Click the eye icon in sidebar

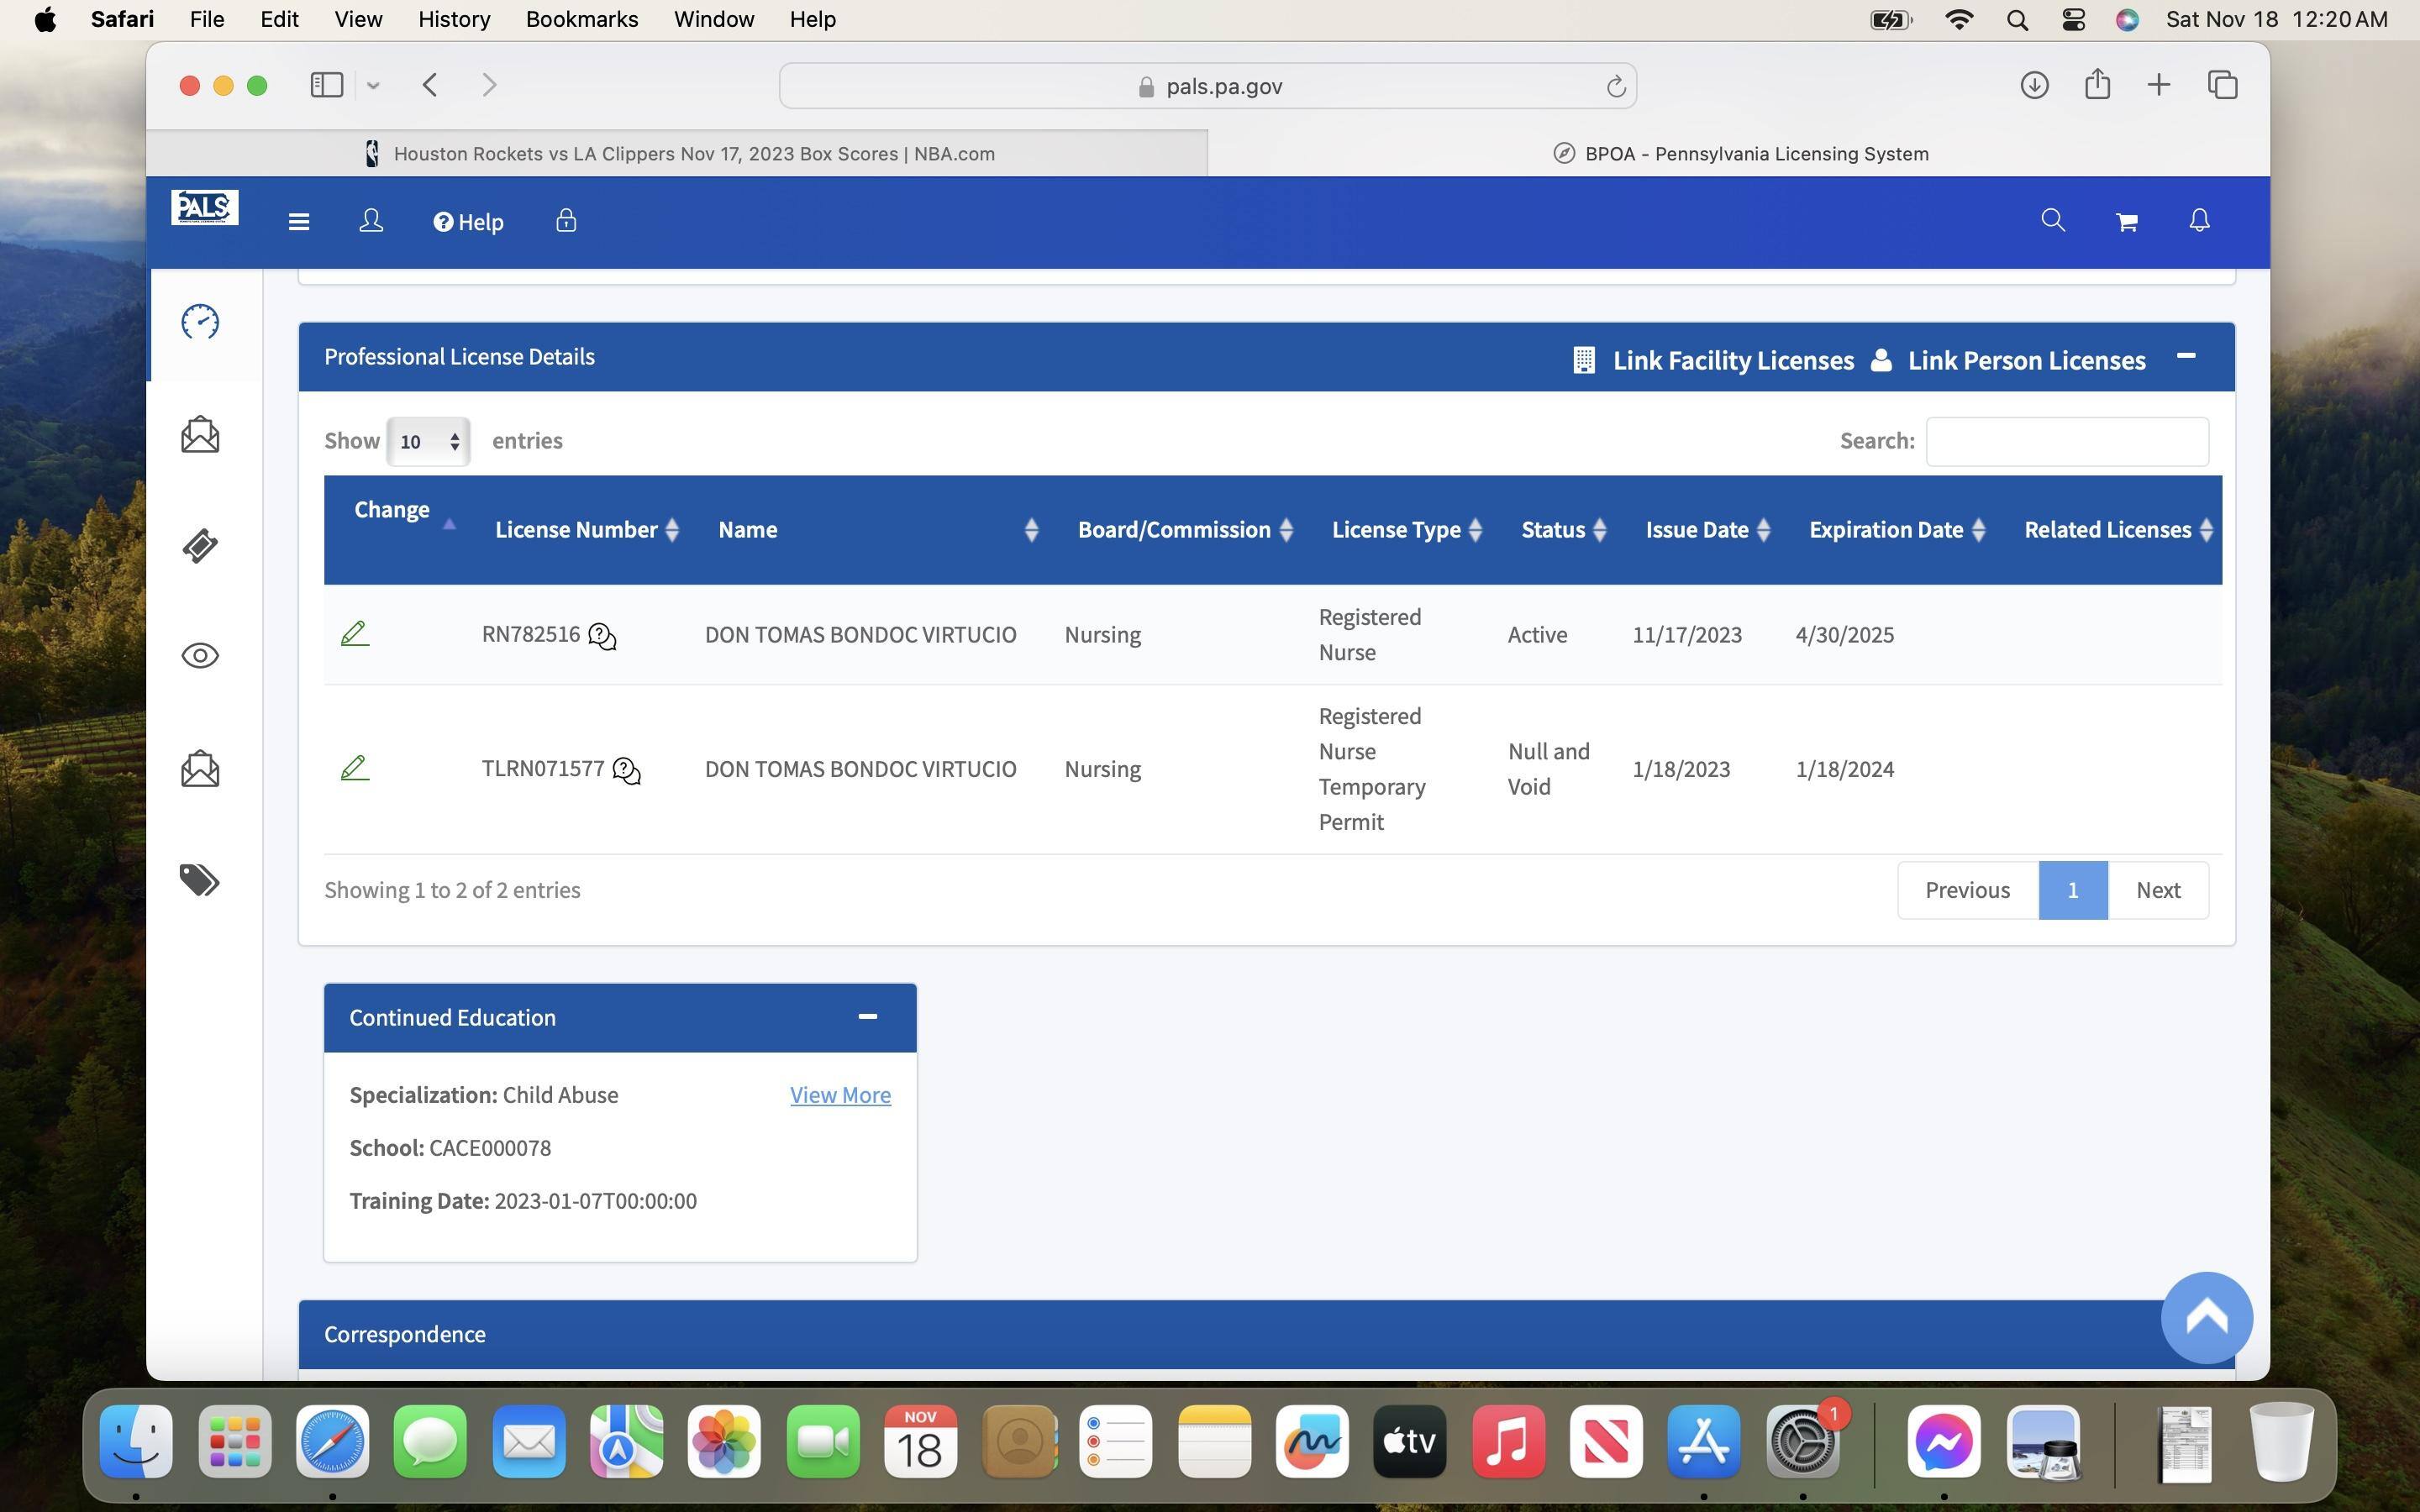tap(200, 656)
